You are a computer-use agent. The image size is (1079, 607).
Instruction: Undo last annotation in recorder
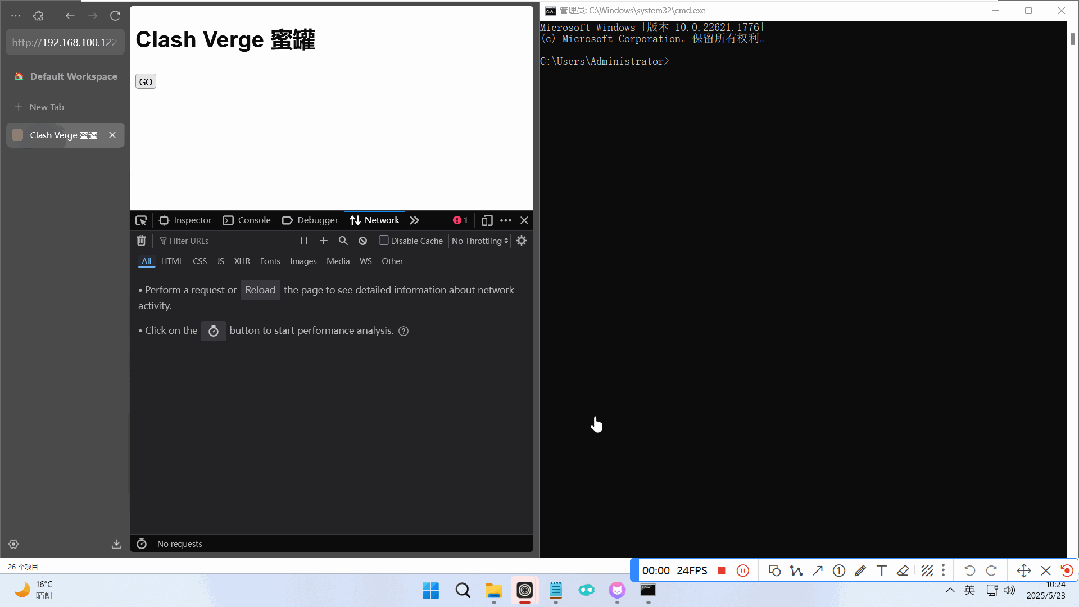click(x=970, y=571)
